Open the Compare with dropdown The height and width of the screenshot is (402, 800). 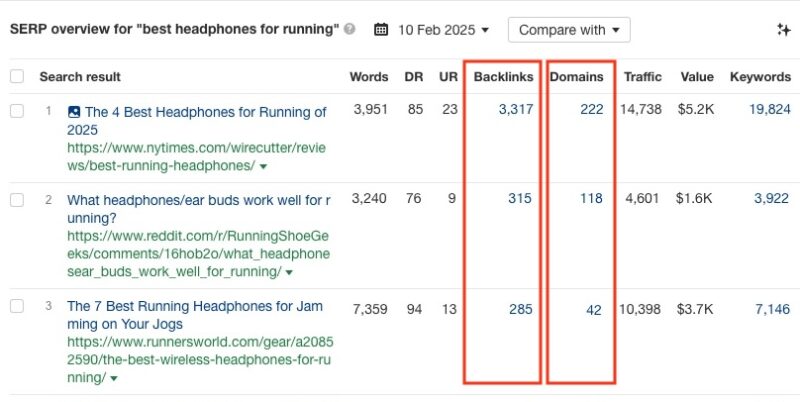pyautogui.click(x=569, y=30)
